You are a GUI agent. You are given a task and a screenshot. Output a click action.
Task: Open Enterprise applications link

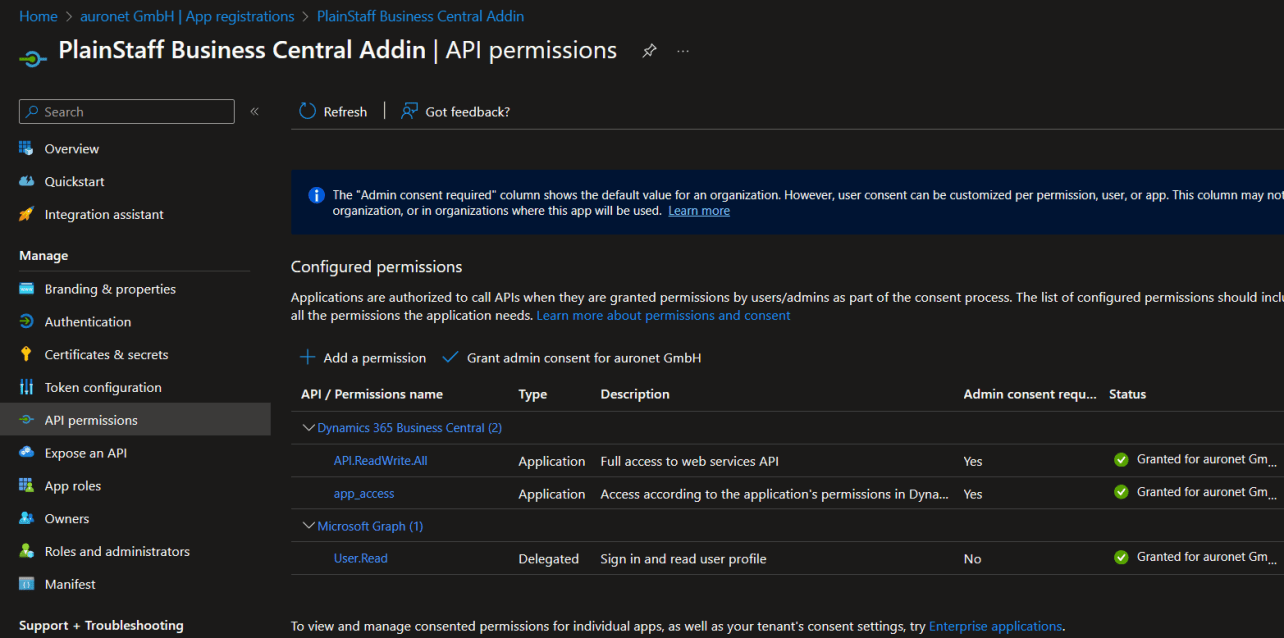pyautogui.click(x=995, y=626)
